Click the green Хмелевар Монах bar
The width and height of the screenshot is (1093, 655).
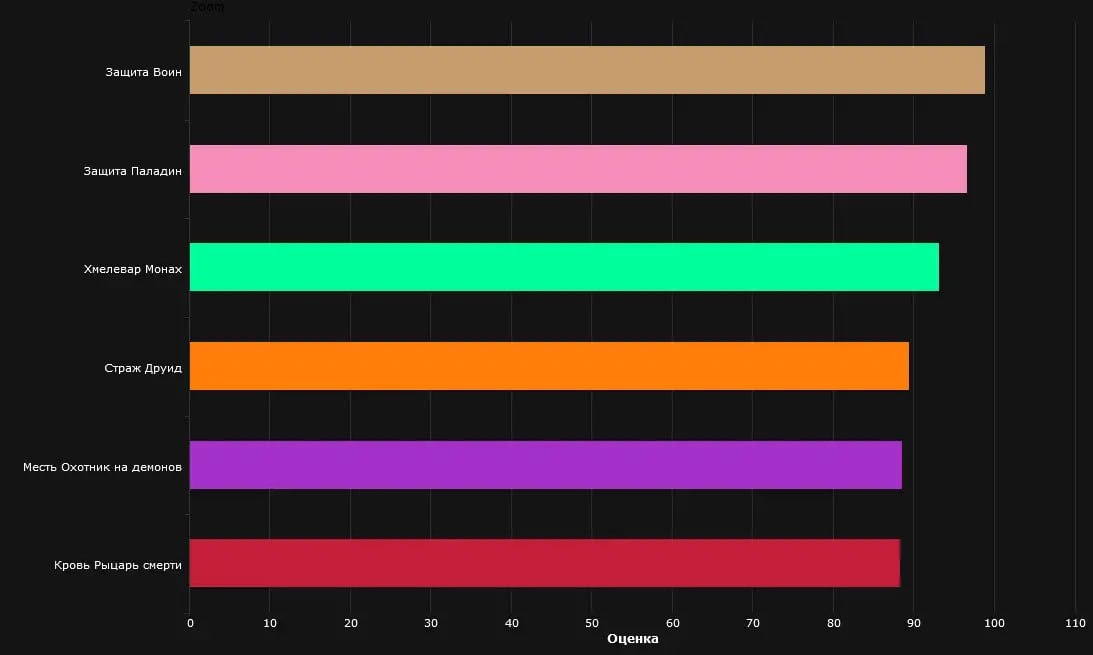tap(564, 268)
